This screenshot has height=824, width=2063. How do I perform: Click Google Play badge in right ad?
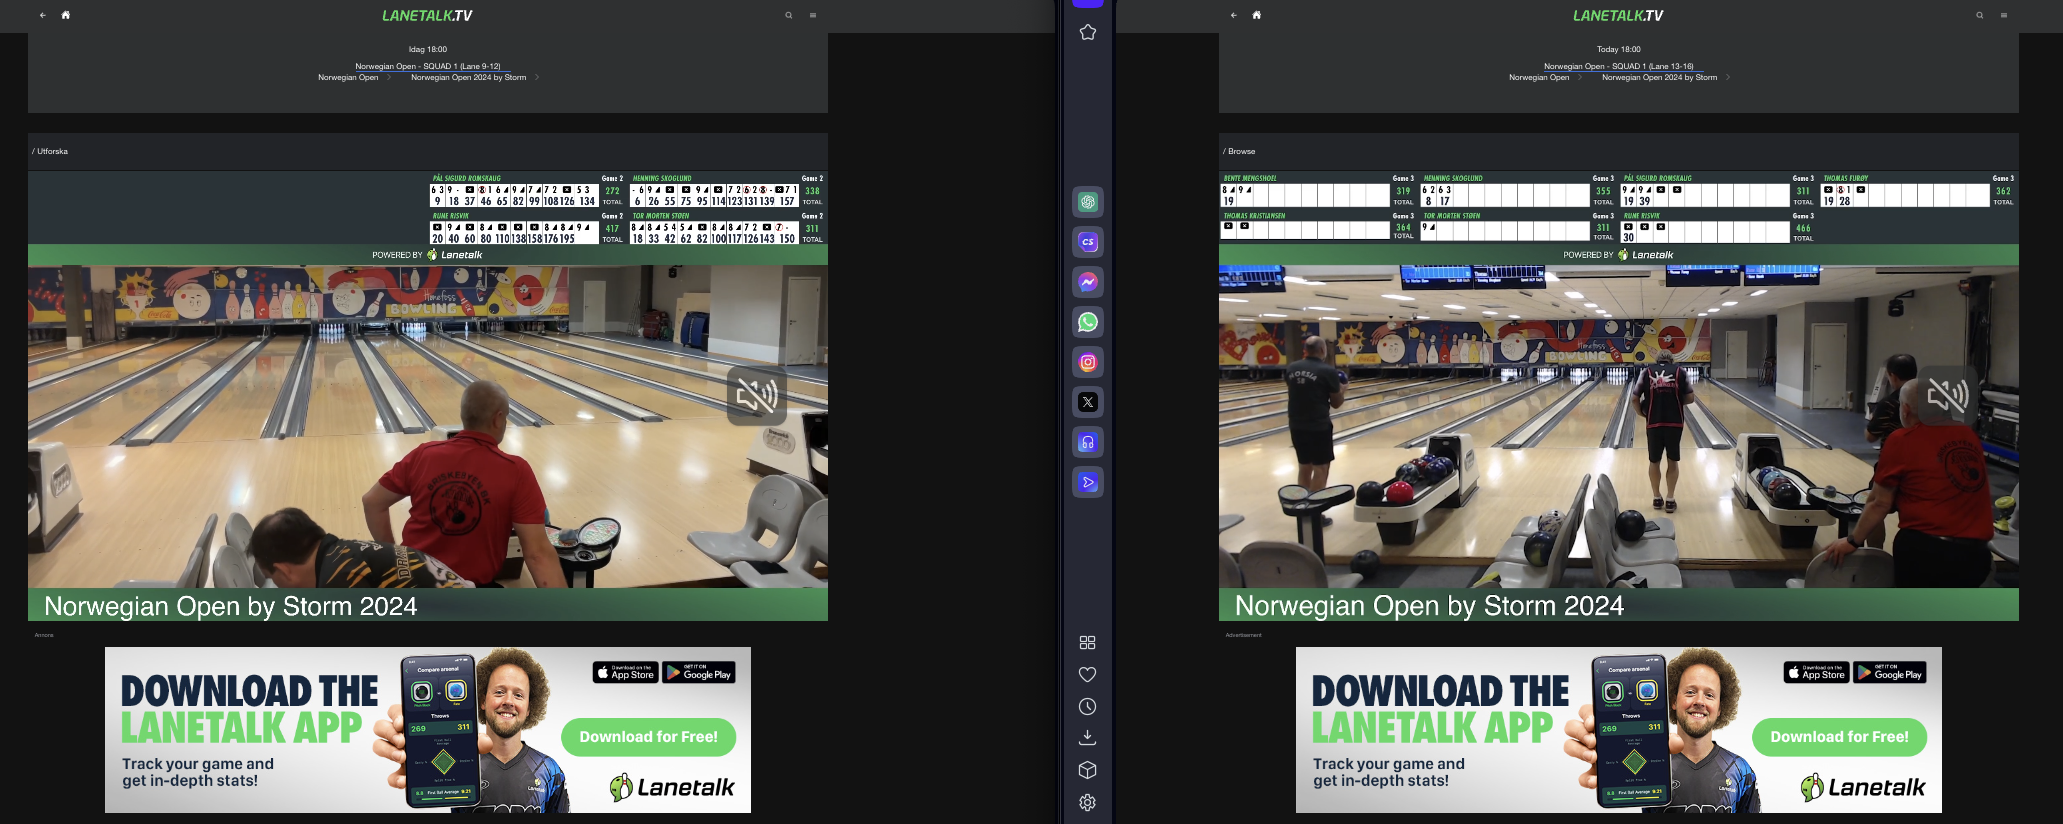click(1890, 672)
